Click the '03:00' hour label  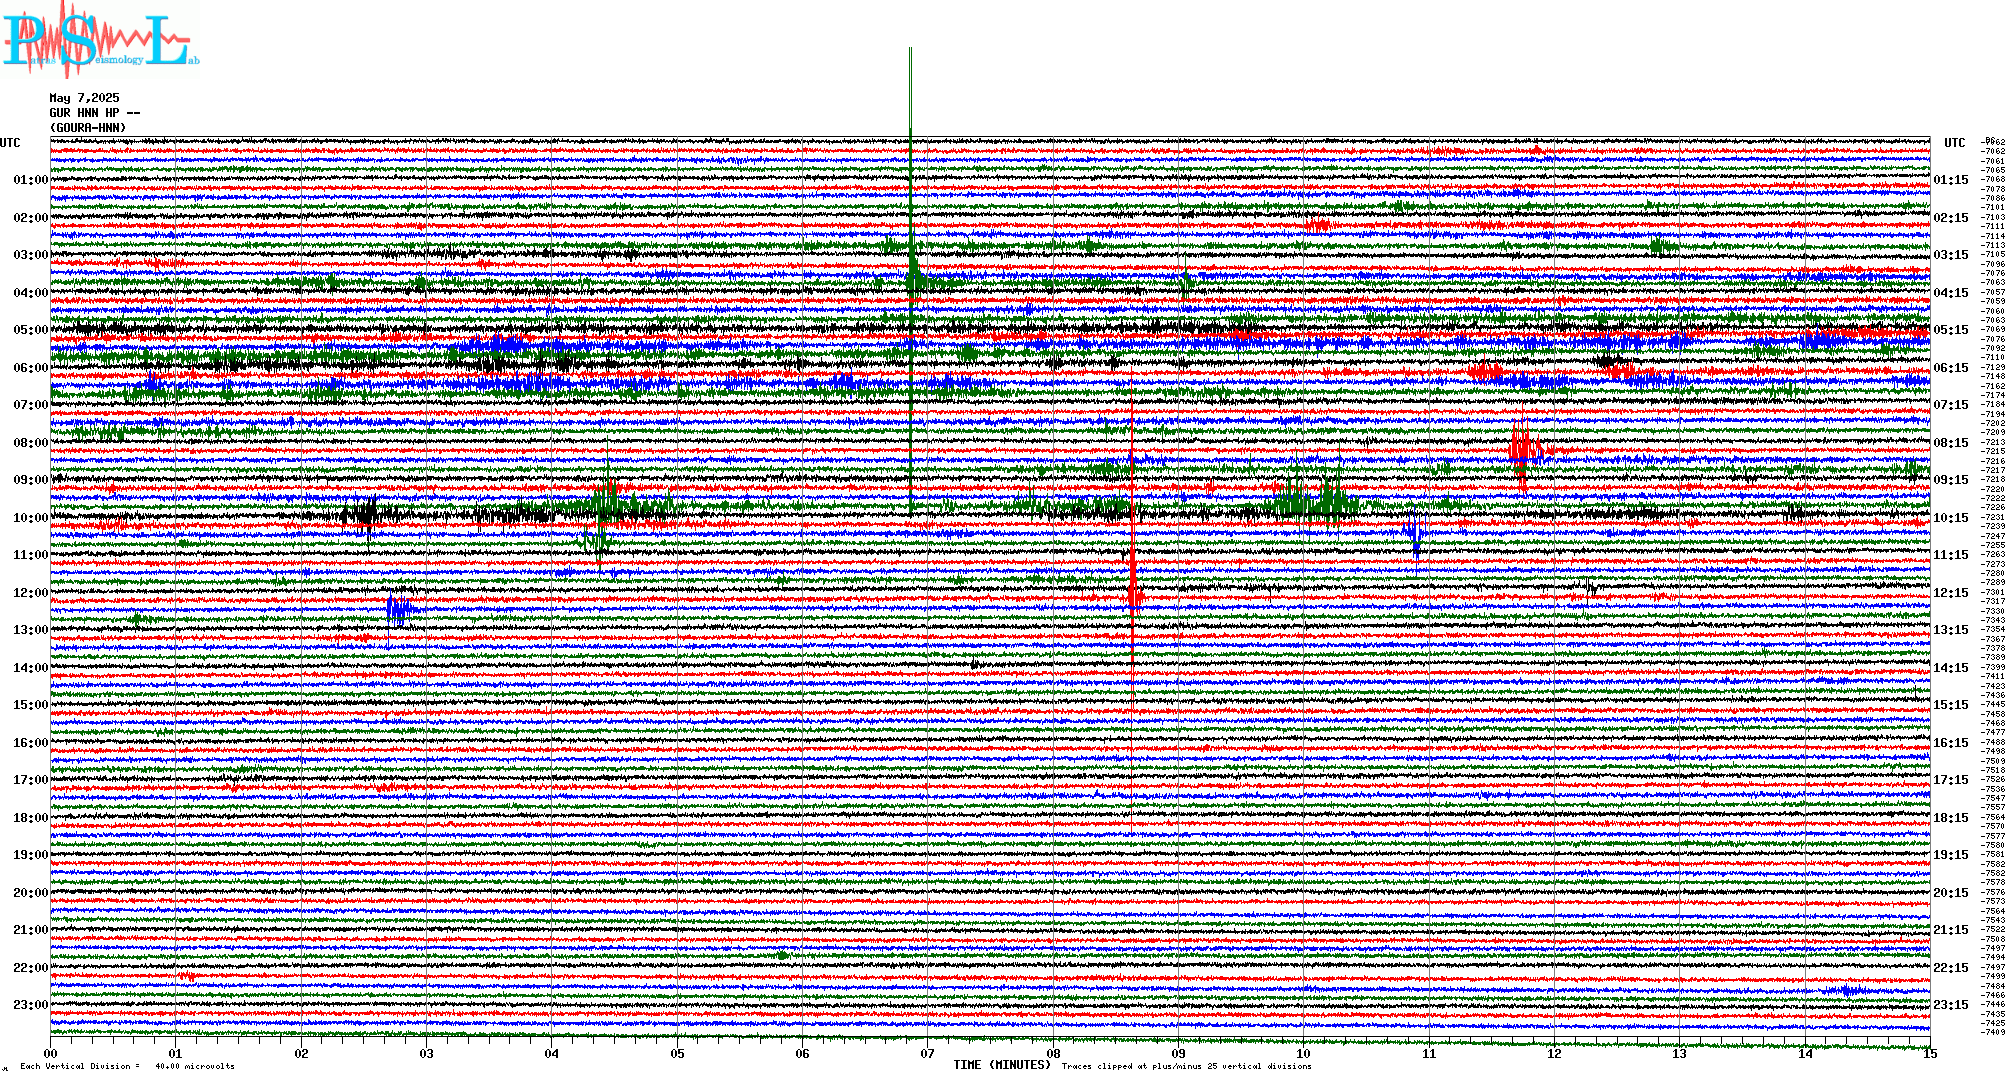30,255
